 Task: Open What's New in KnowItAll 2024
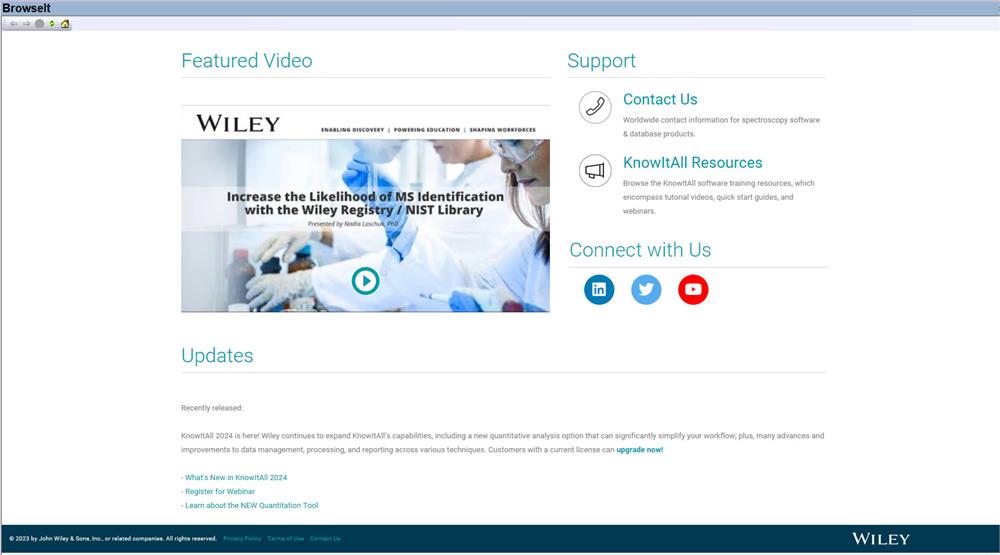click(x=235, y=478)
